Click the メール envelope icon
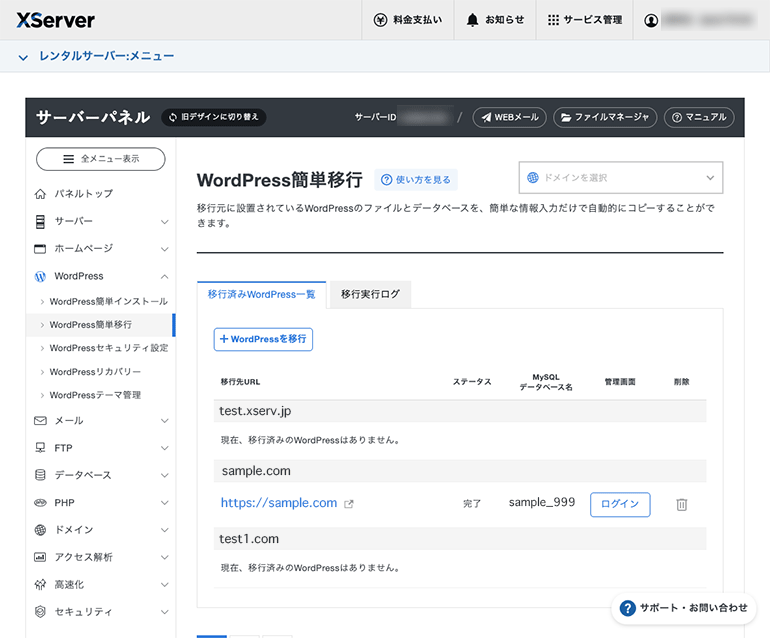The height and width of the screenshot is (638, 770). coord(40,420)
